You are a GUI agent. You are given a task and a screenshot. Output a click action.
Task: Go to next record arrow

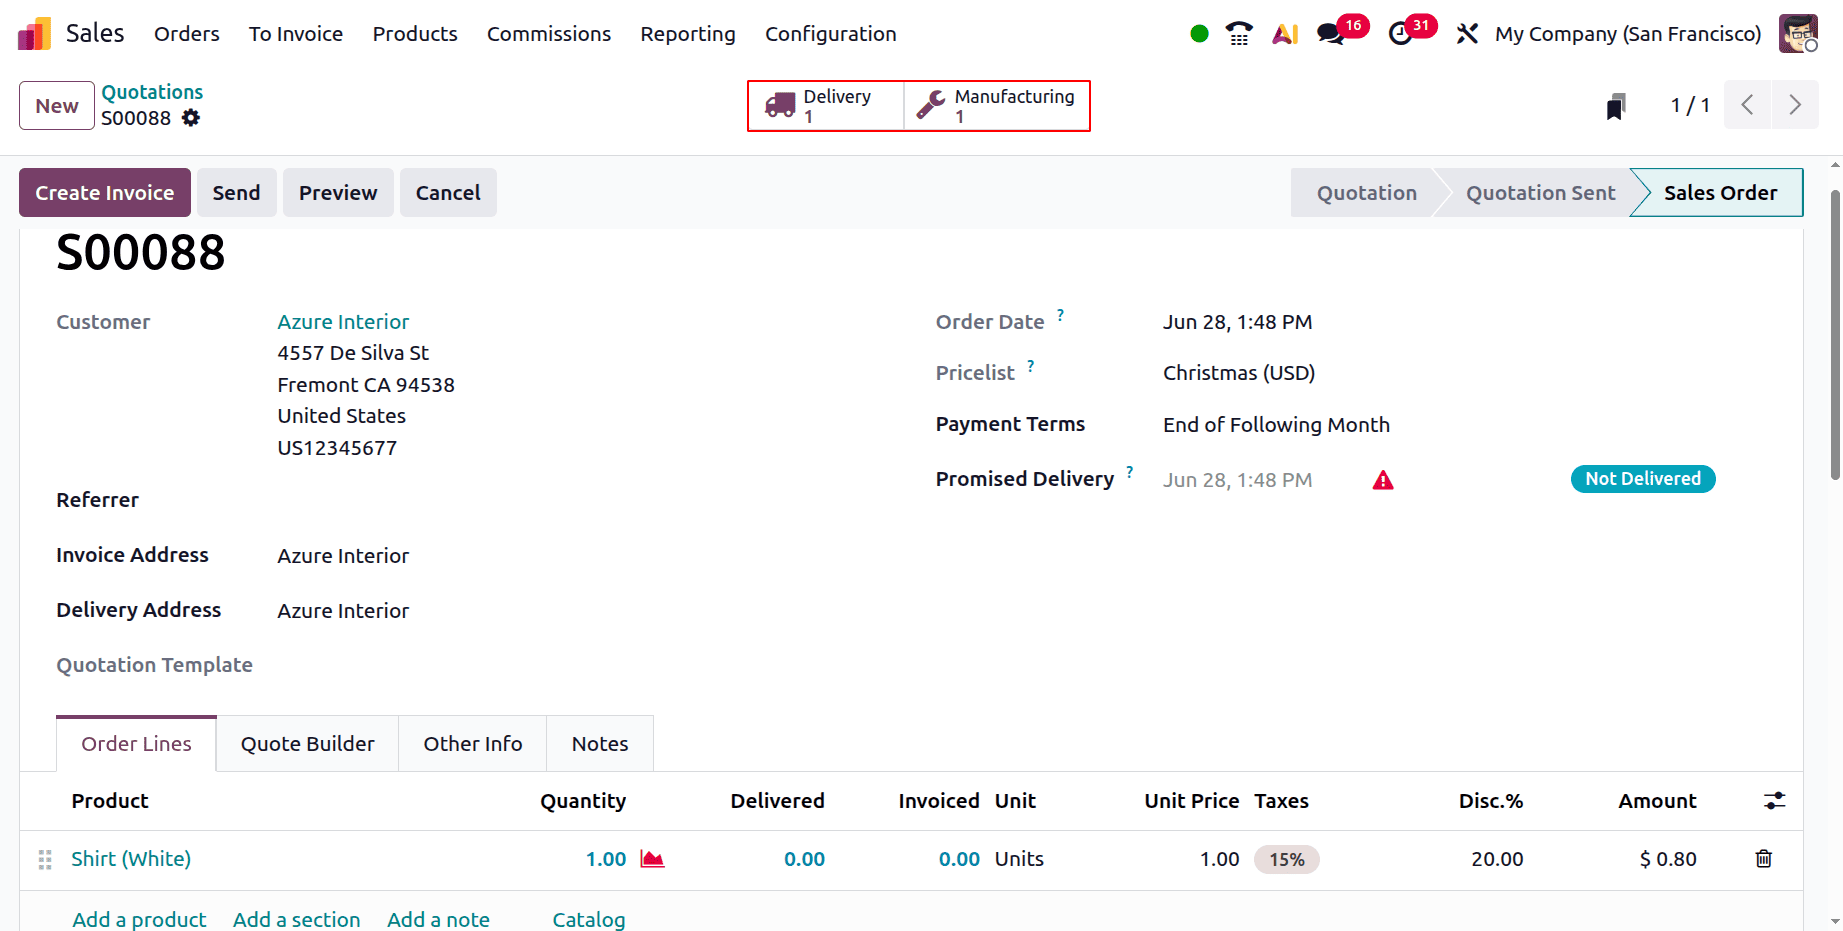pos(1795,105)
